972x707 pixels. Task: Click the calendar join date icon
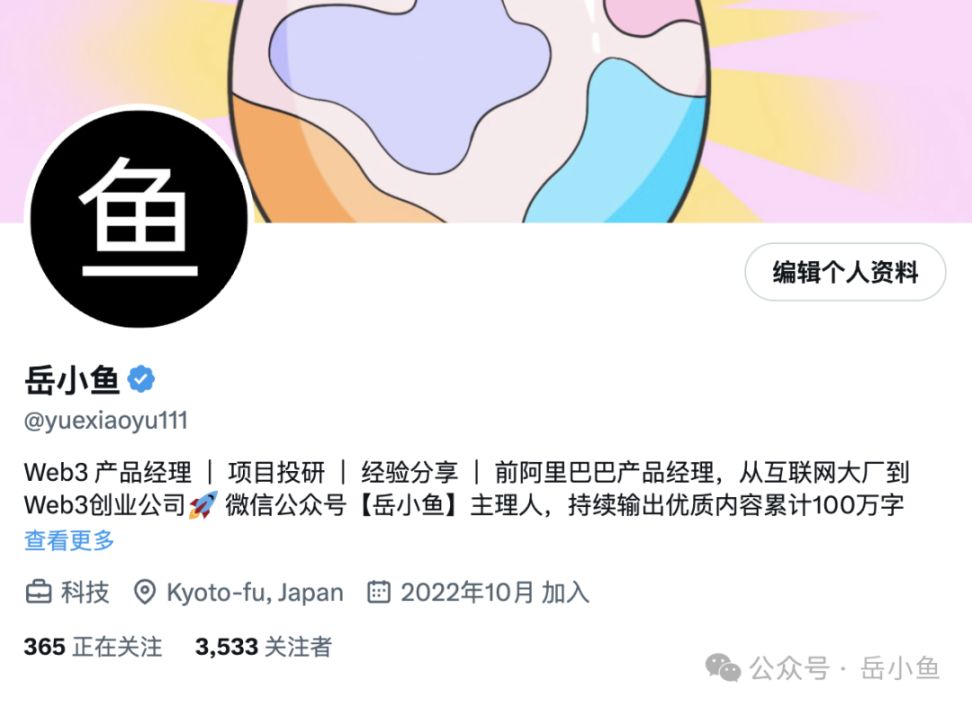379,592
